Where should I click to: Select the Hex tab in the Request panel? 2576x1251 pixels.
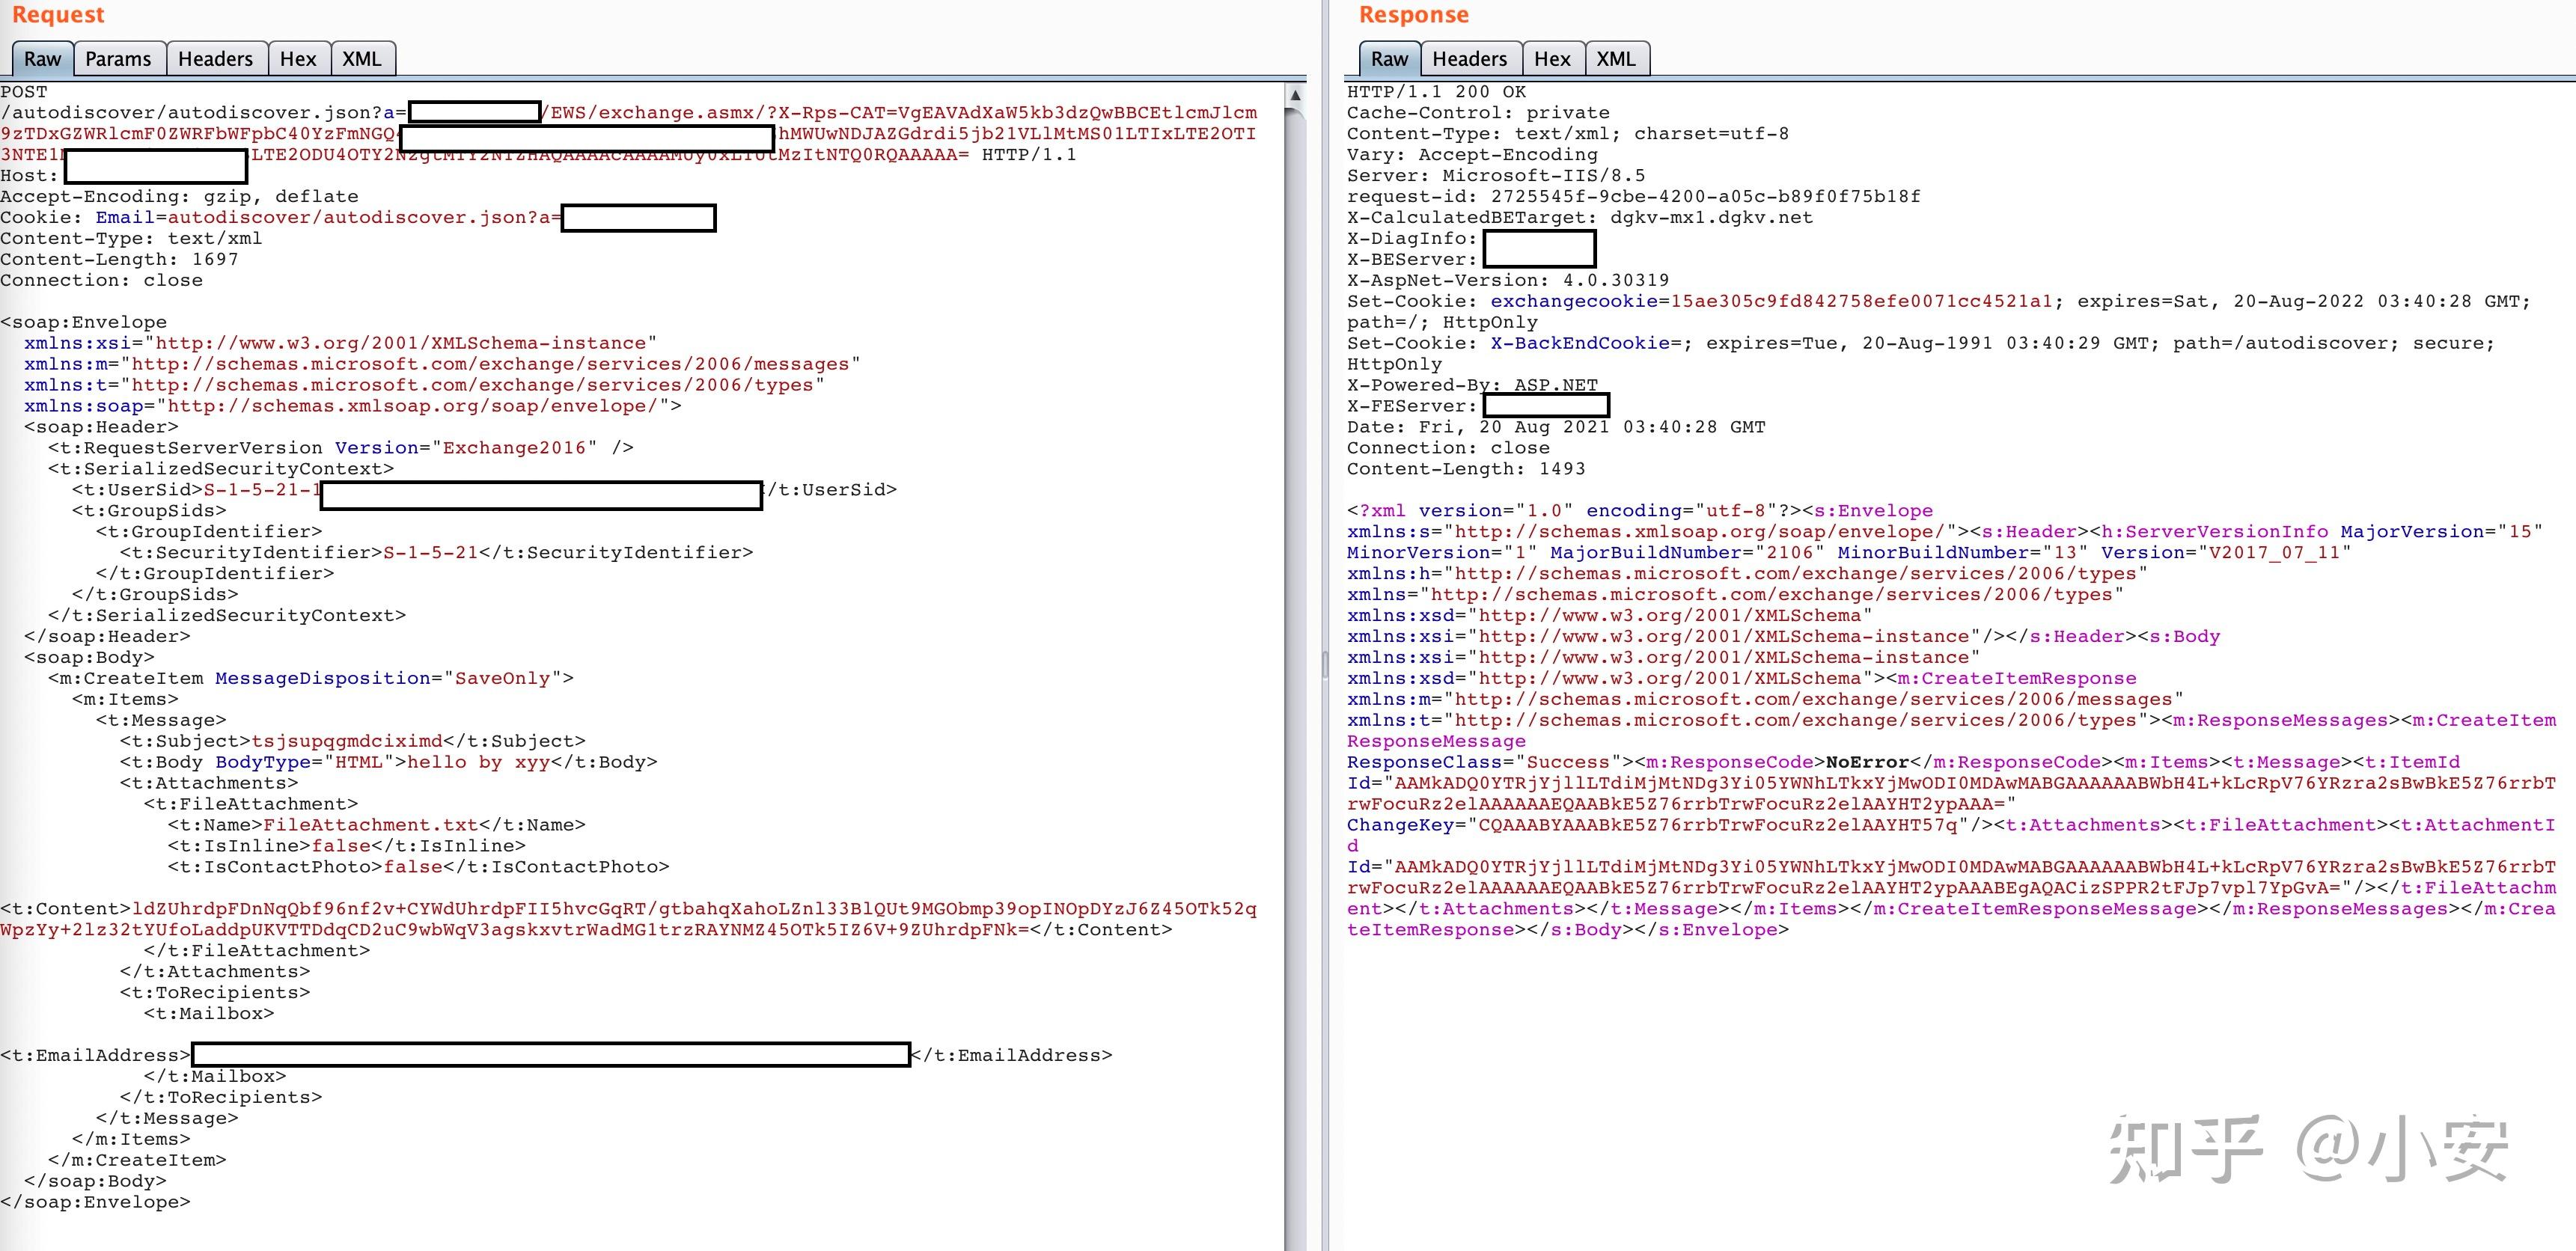298,58
